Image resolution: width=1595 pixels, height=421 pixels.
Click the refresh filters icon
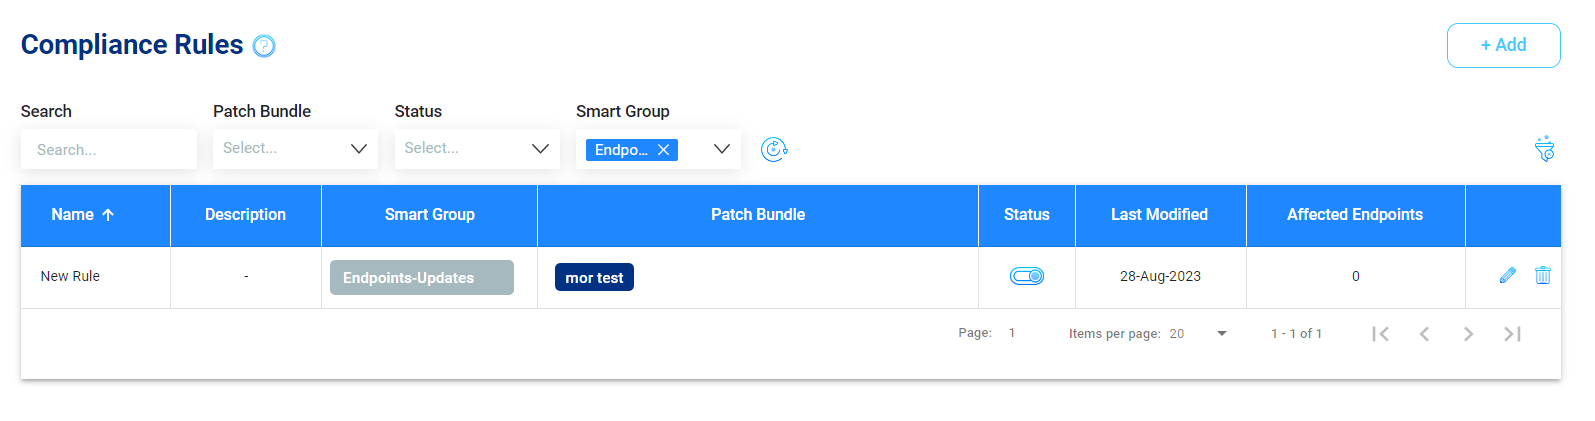pos(774,149)
